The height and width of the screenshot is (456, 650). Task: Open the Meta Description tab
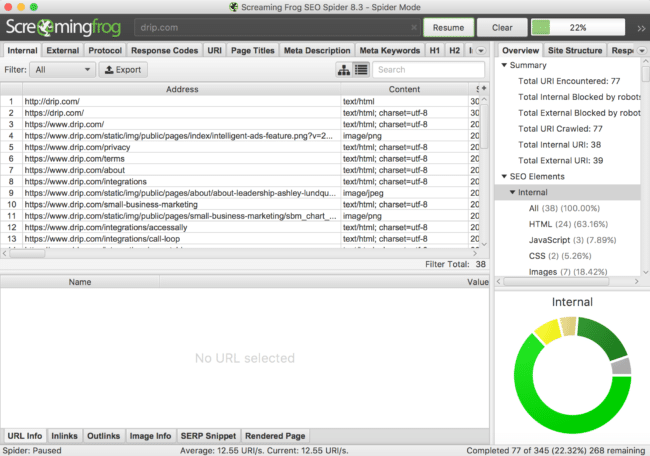[317, 51]
